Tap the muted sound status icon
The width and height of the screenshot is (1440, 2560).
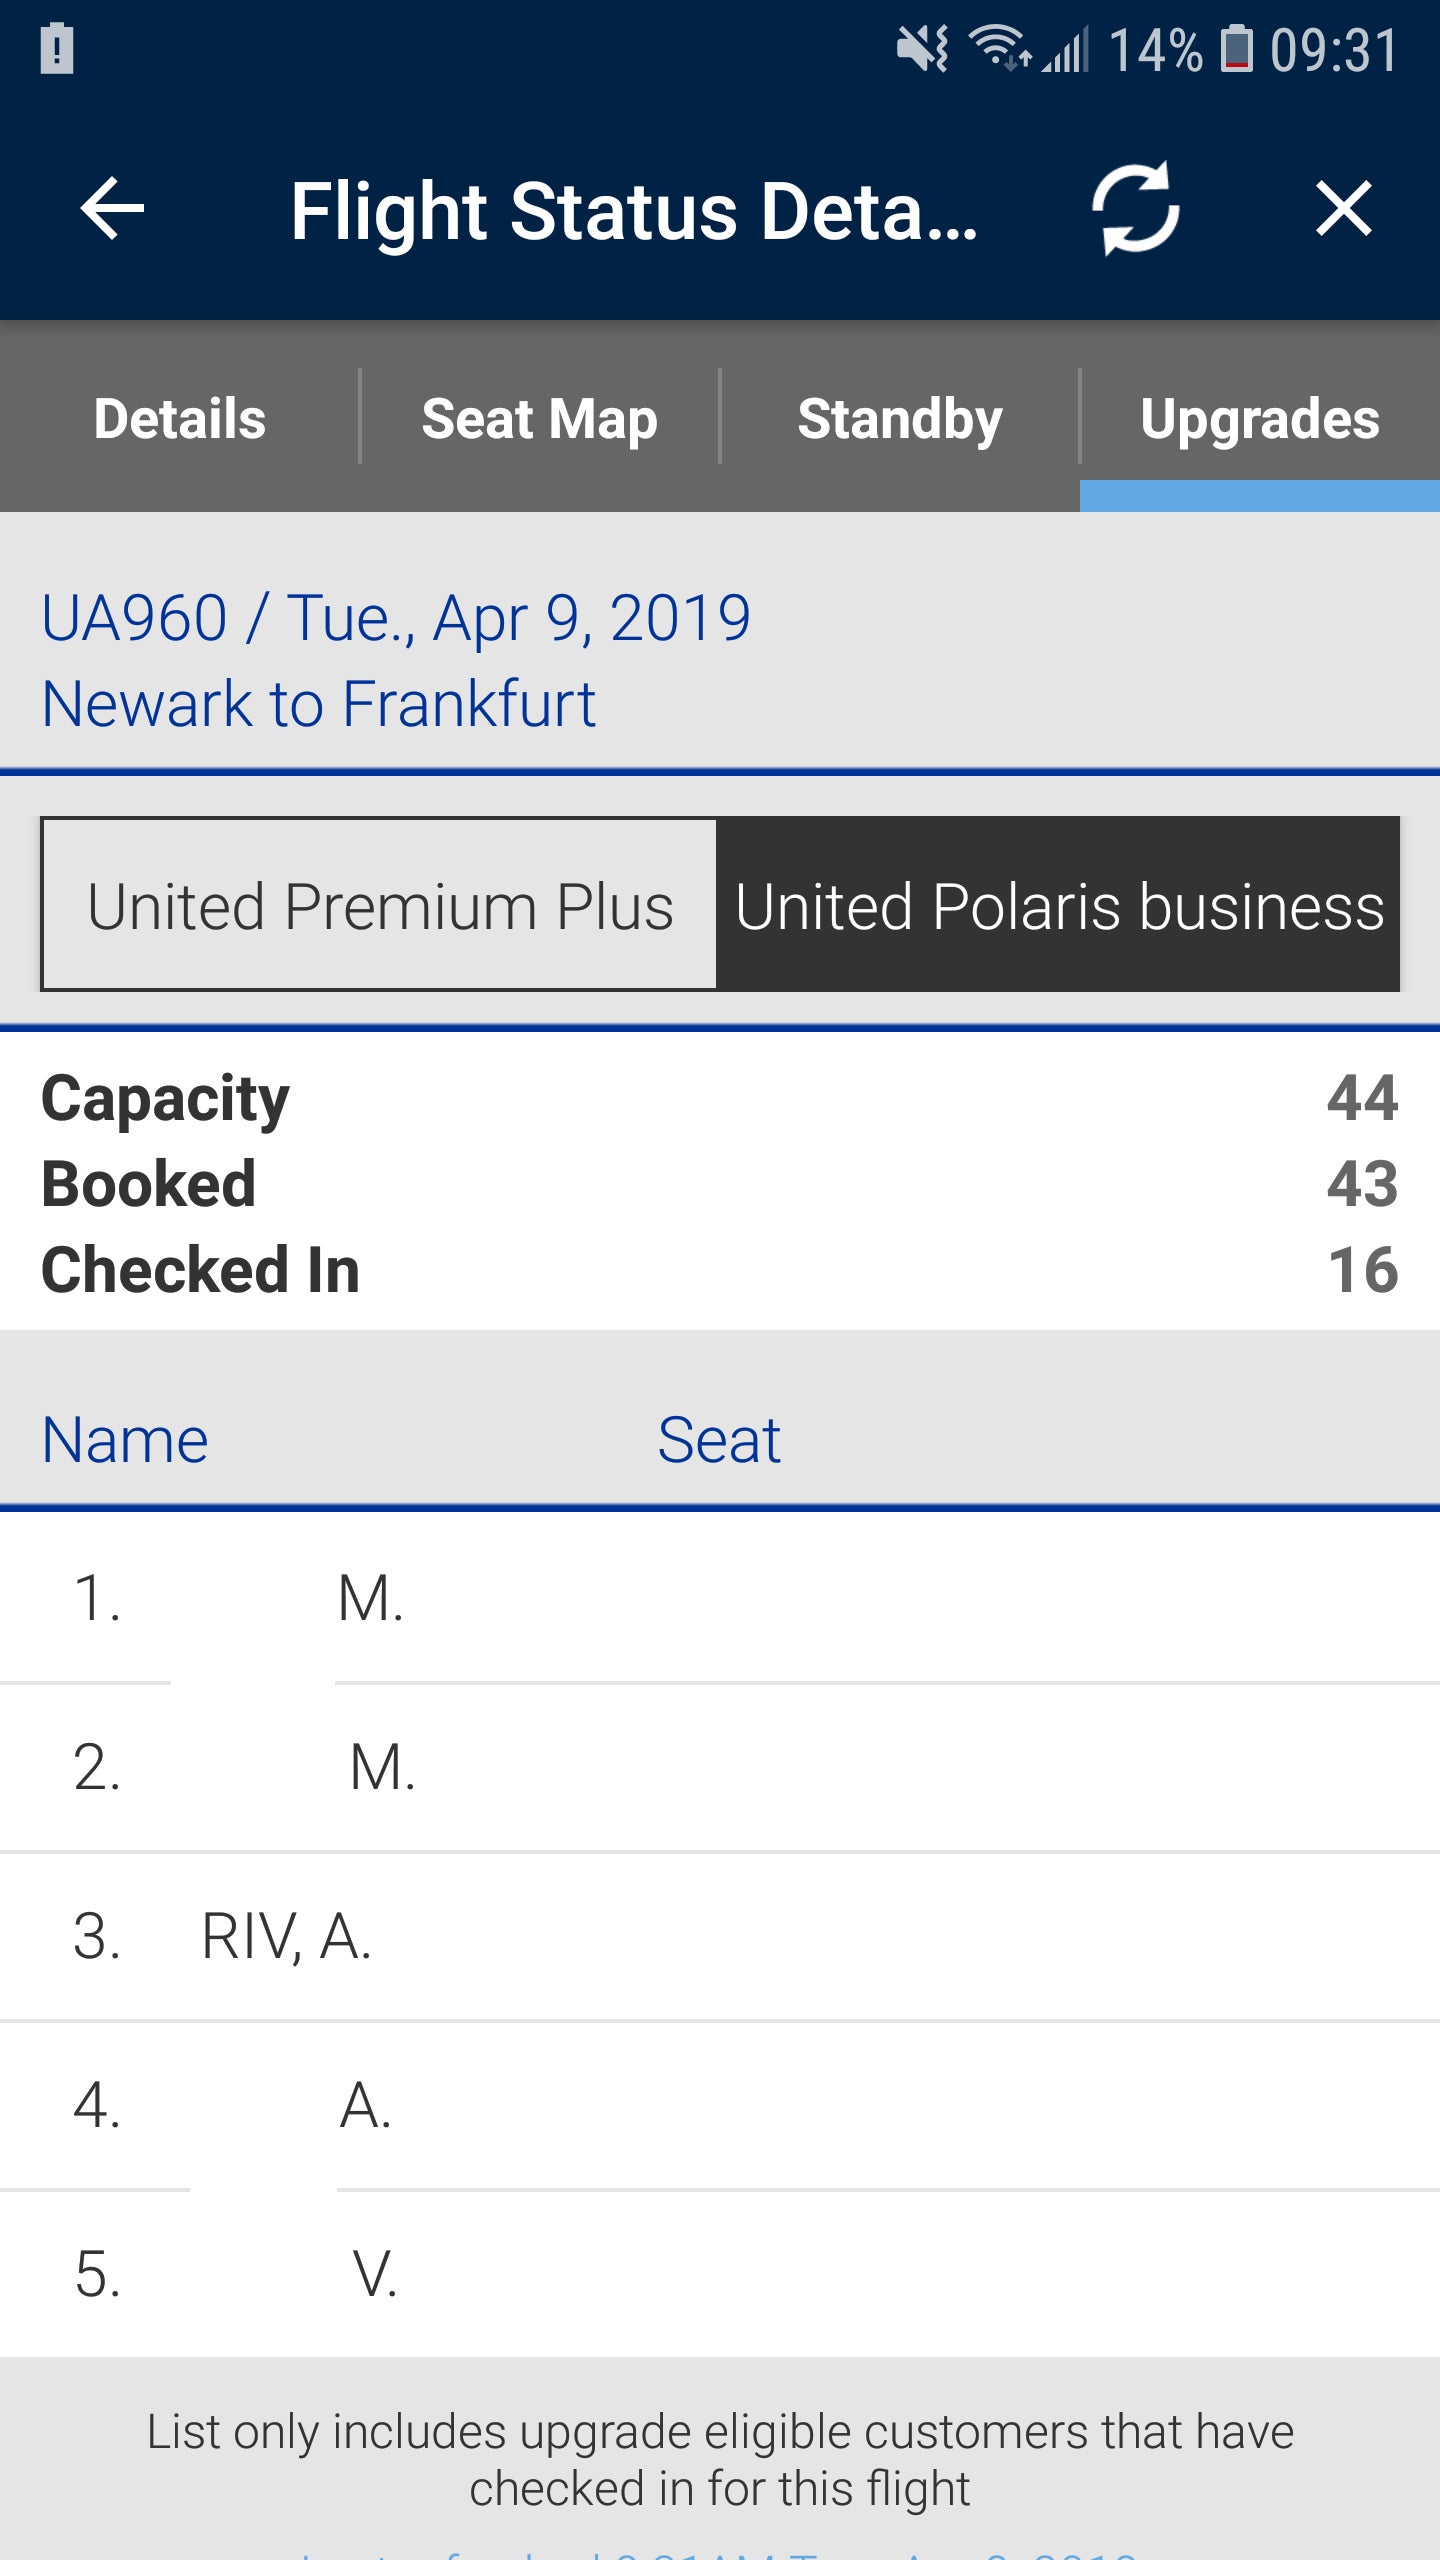[x=922, y=48]
